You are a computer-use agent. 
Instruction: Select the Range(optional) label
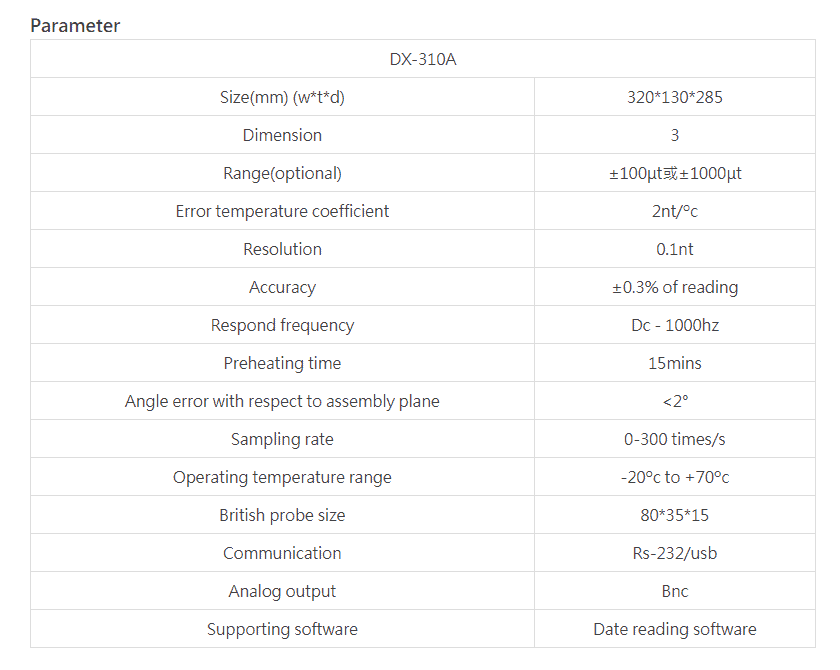[282, 173]
